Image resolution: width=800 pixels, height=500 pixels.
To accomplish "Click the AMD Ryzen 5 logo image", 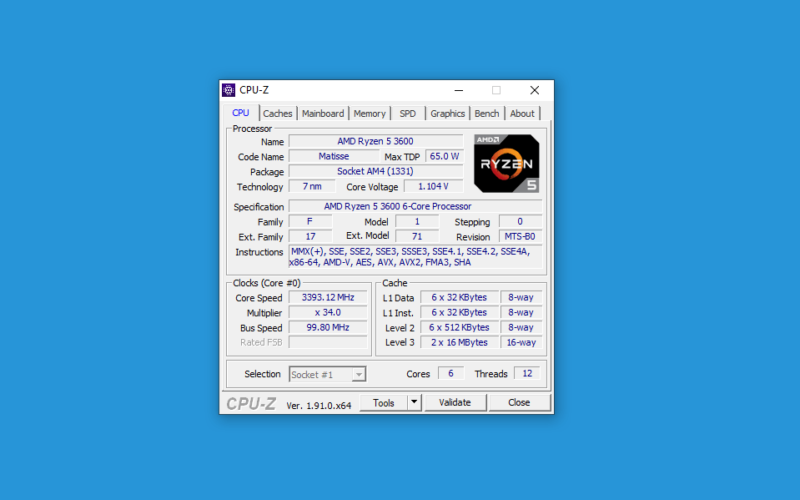I will pos(506,163).
